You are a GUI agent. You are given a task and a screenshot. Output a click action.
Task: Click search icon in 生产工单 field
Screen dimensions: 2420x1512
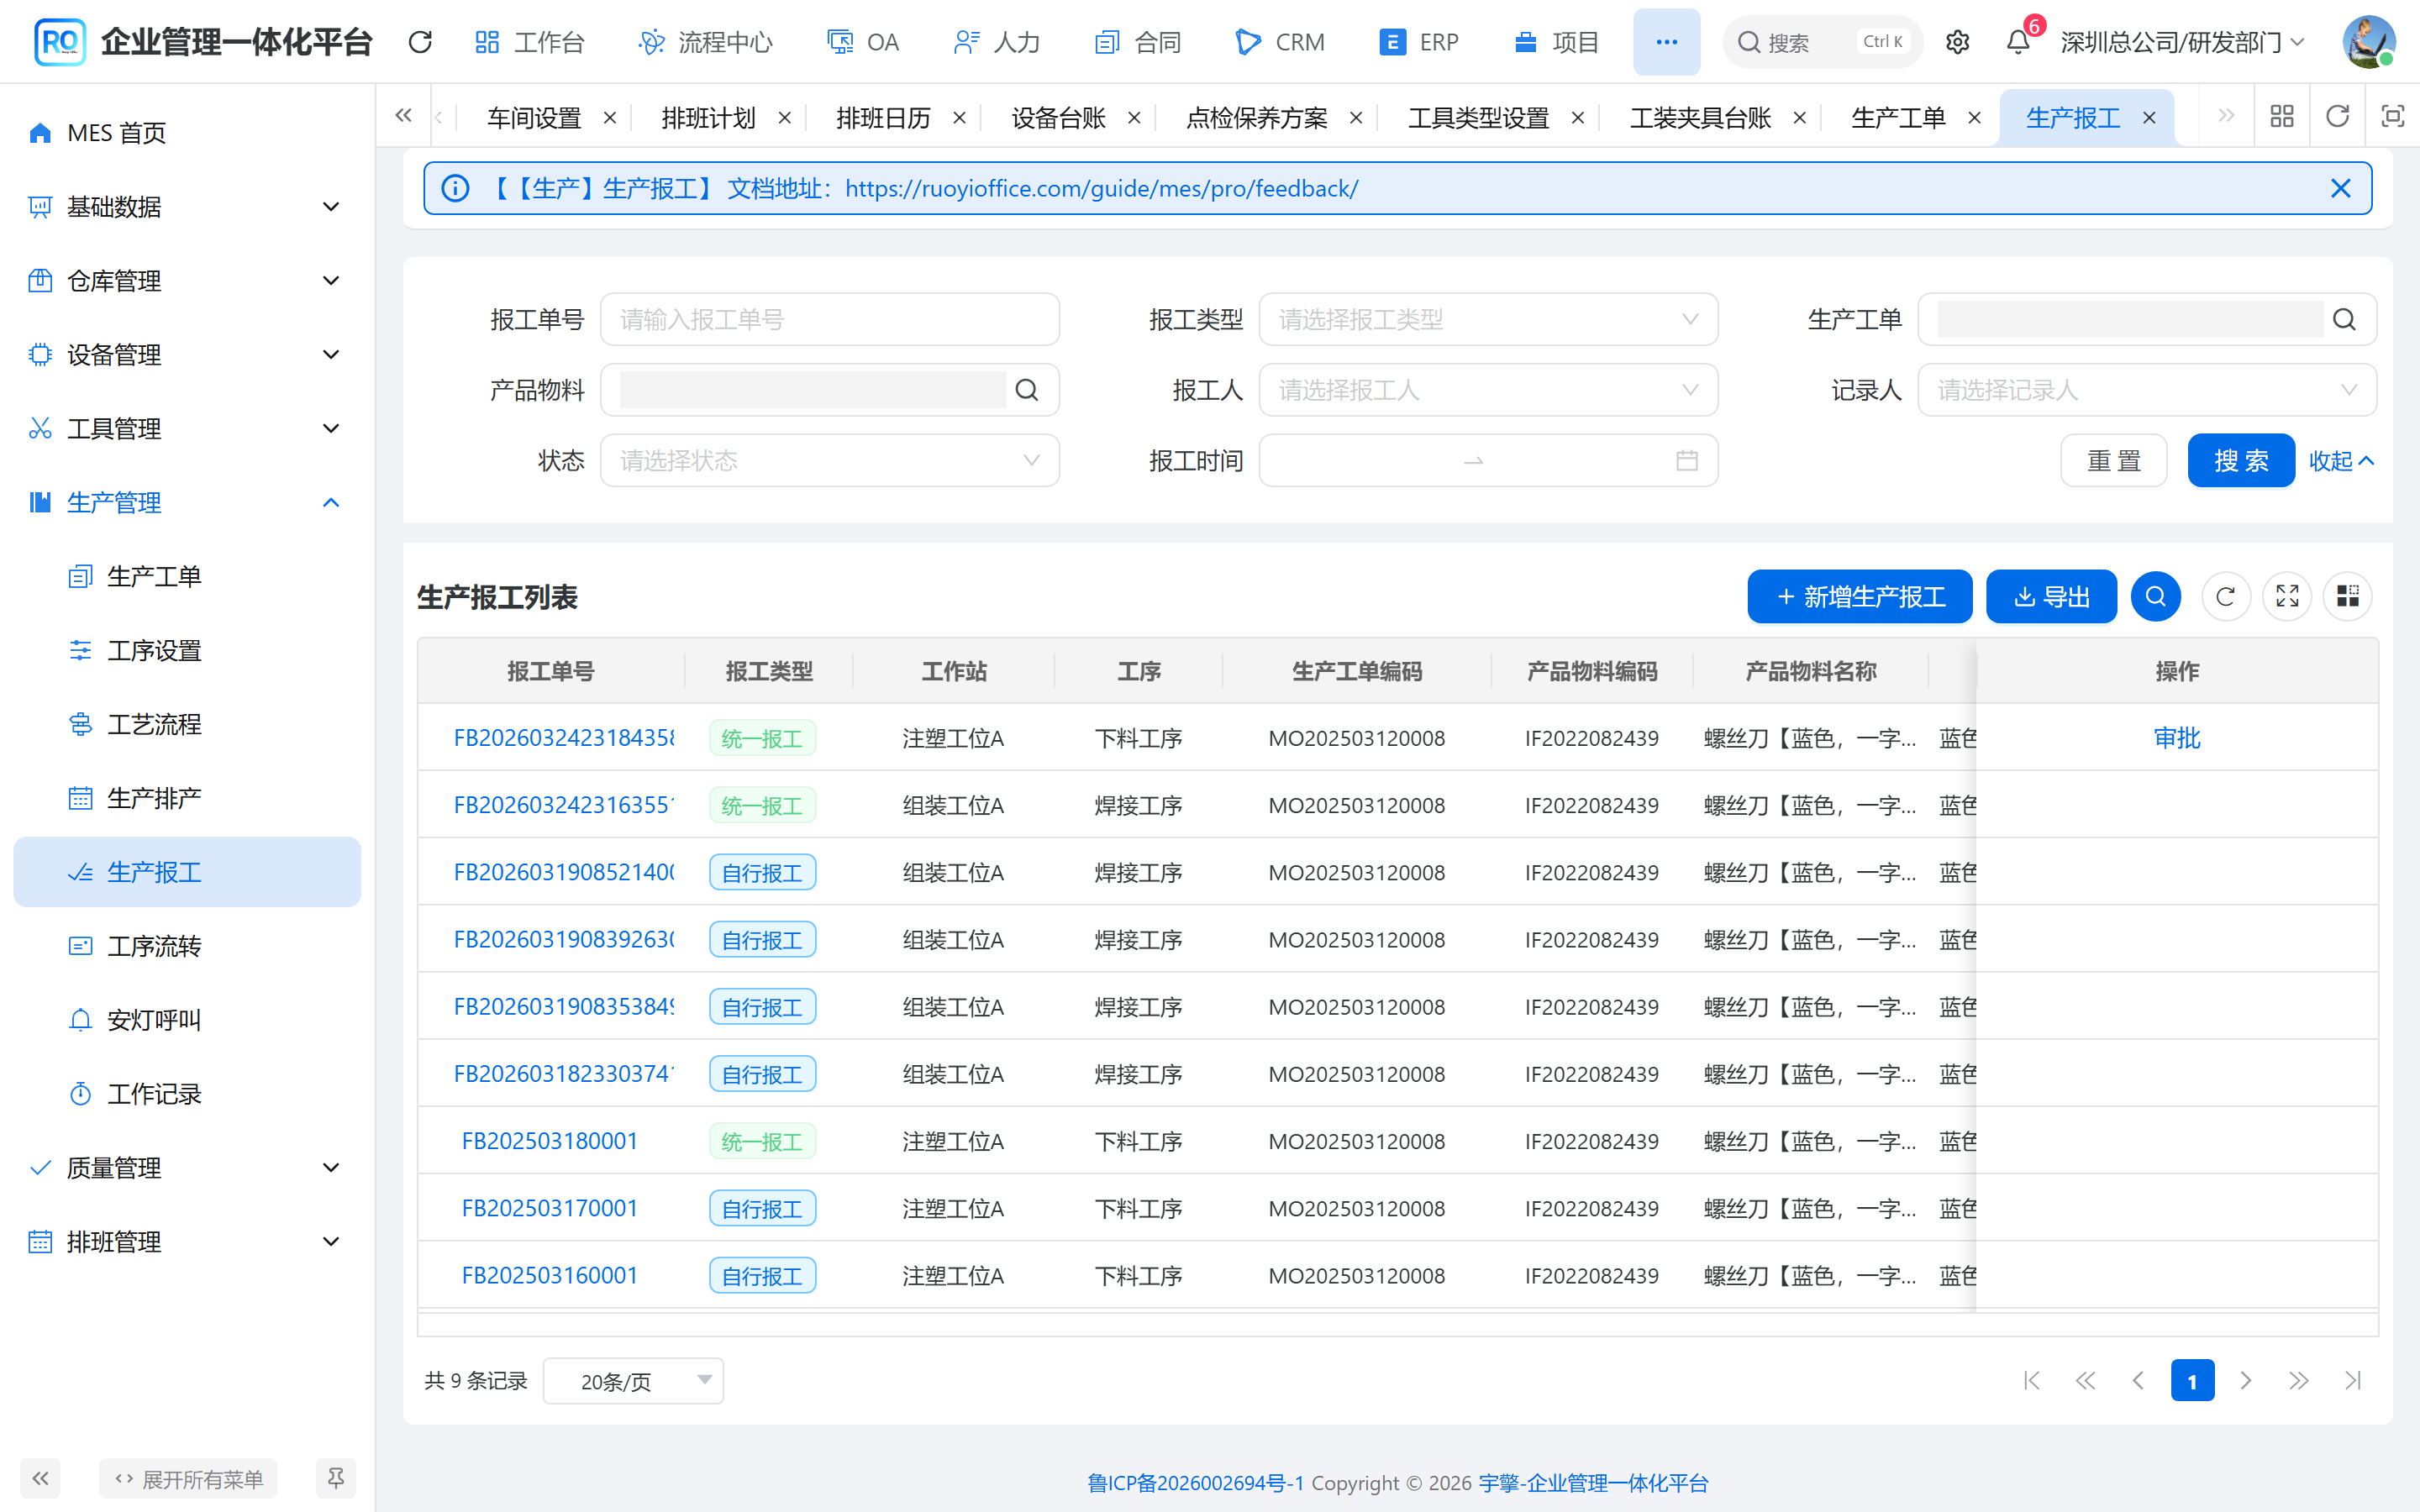(x=2344, y=319)
